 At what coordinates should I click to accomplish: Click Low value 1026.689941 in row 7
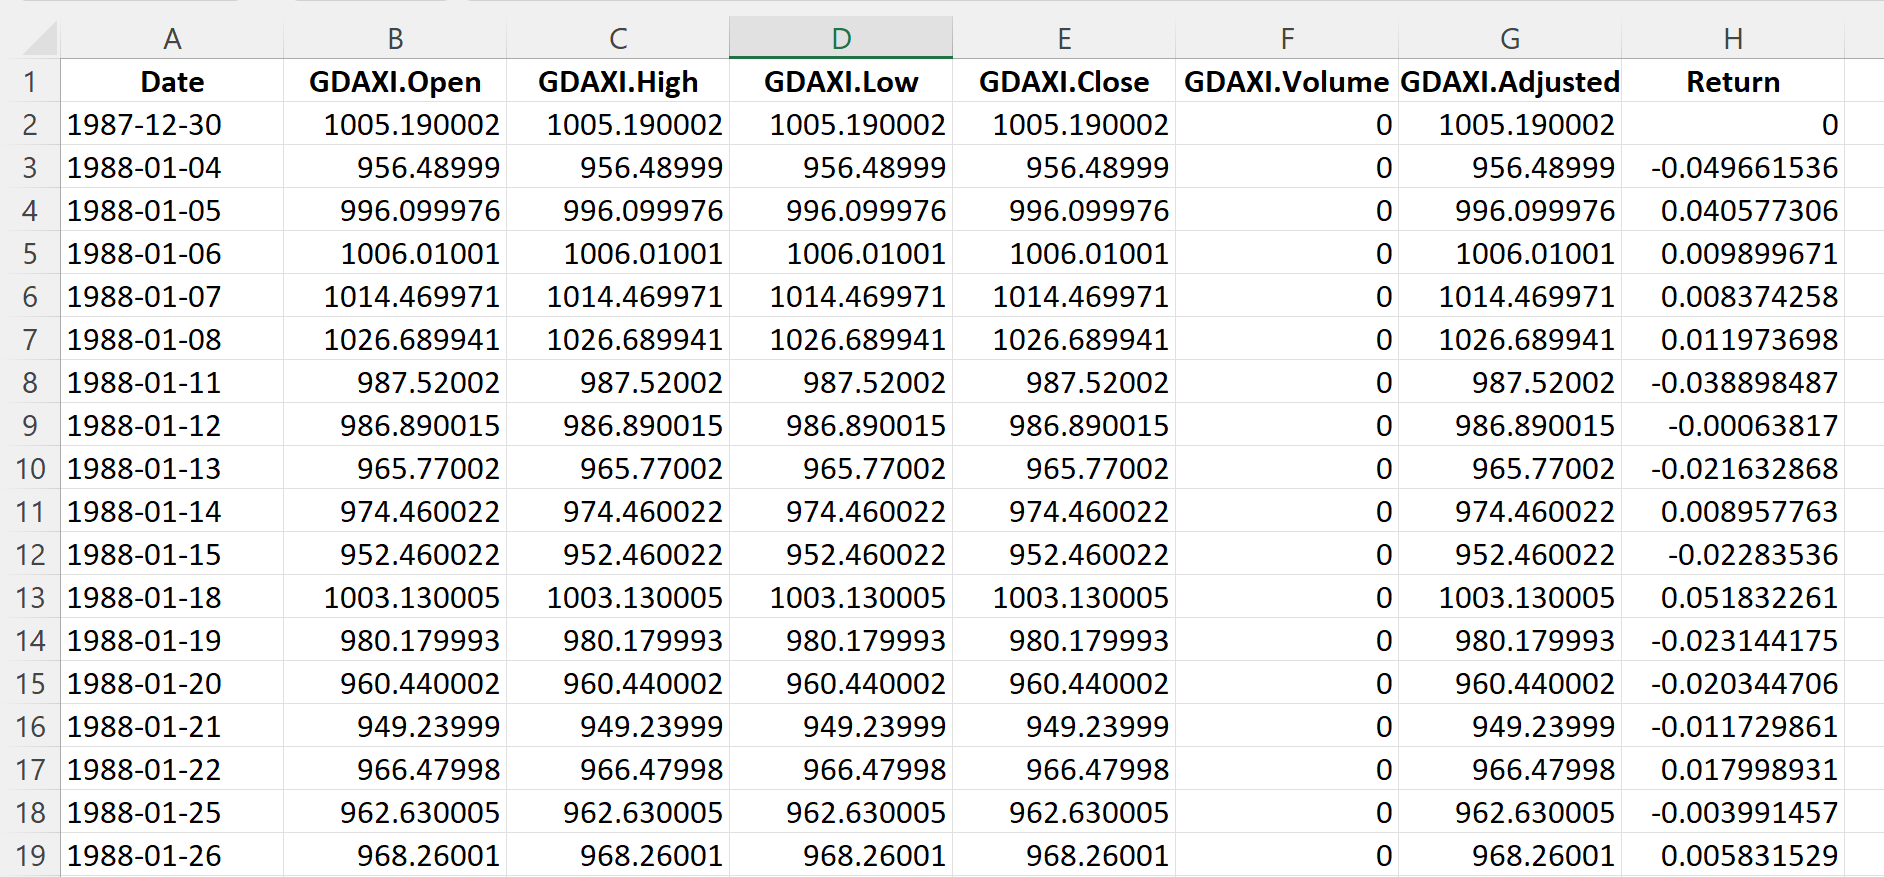[841, 339]
